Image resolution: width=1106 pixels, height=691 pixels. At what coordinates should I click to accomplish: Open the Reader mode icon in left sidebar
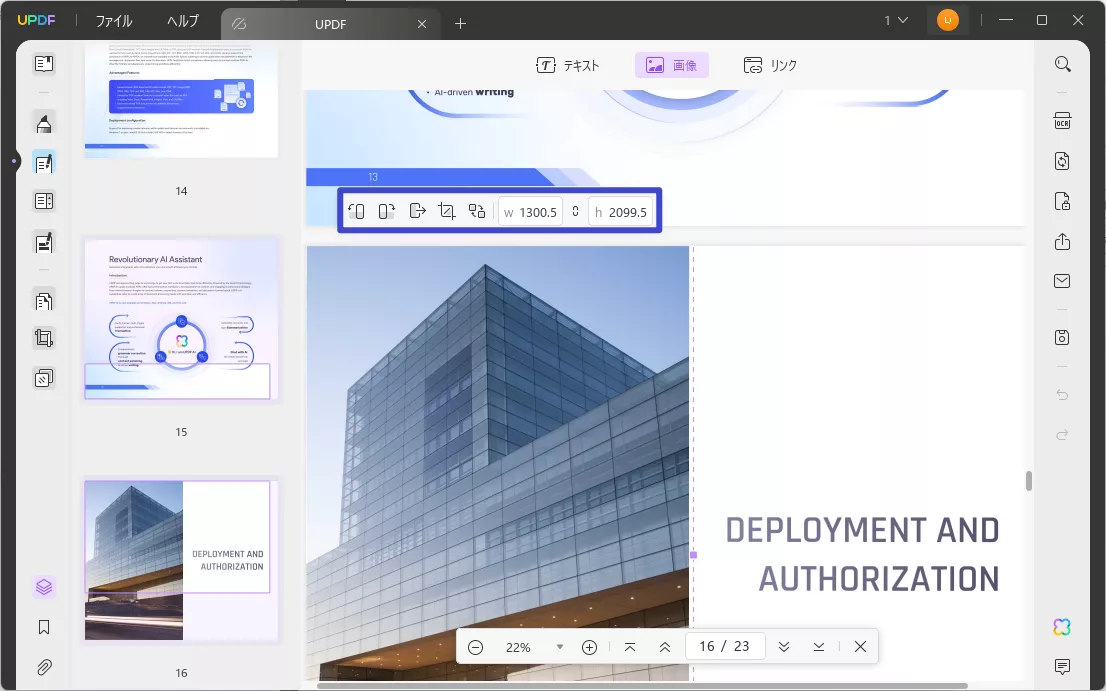(x=44, y=63)
